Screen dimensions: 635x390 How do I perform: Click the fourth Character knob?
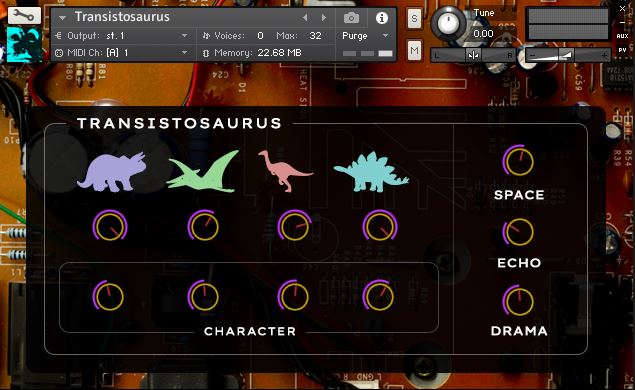379,296
